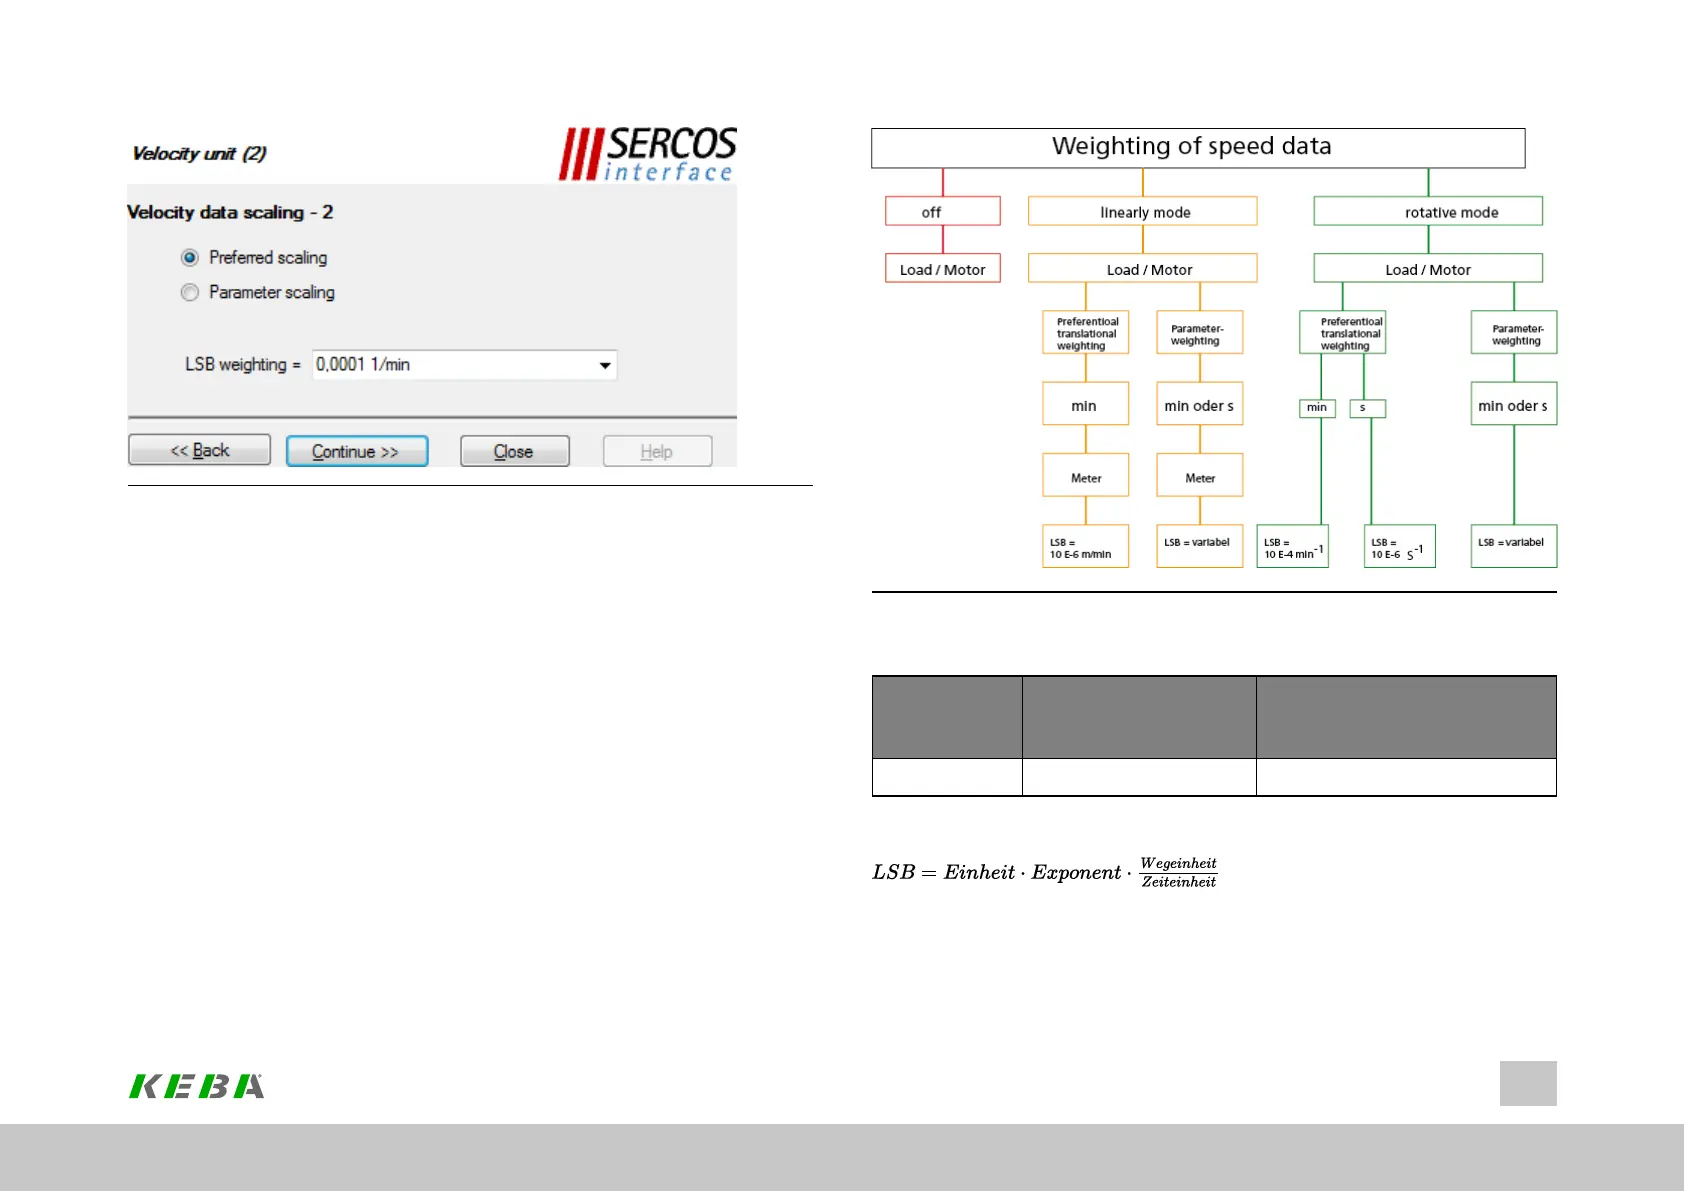
Task: Click the red 'off' box
Action: 943,211
